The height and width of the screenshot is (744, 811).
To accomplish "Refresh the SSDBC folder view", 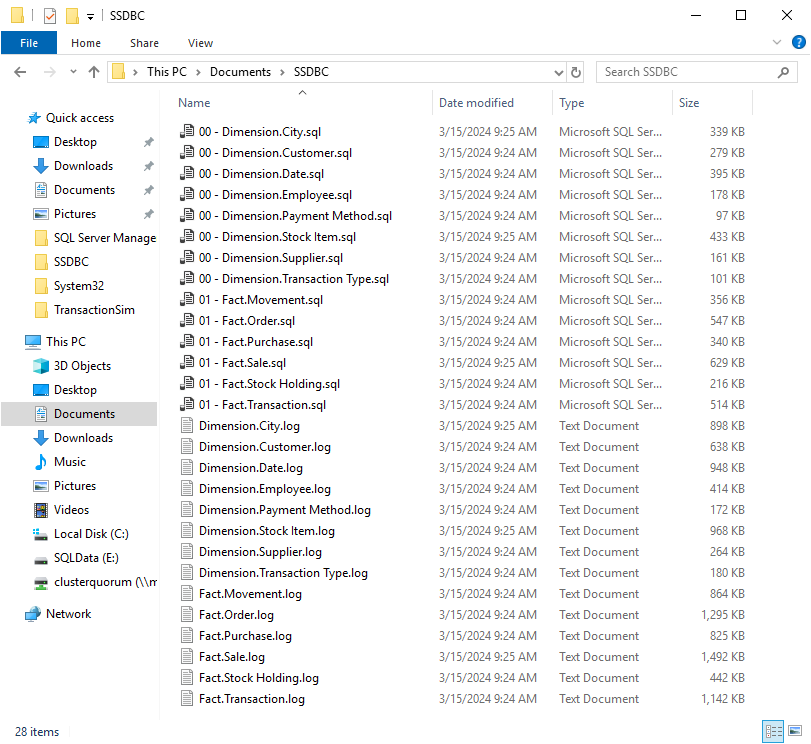I will coord(576,72).
